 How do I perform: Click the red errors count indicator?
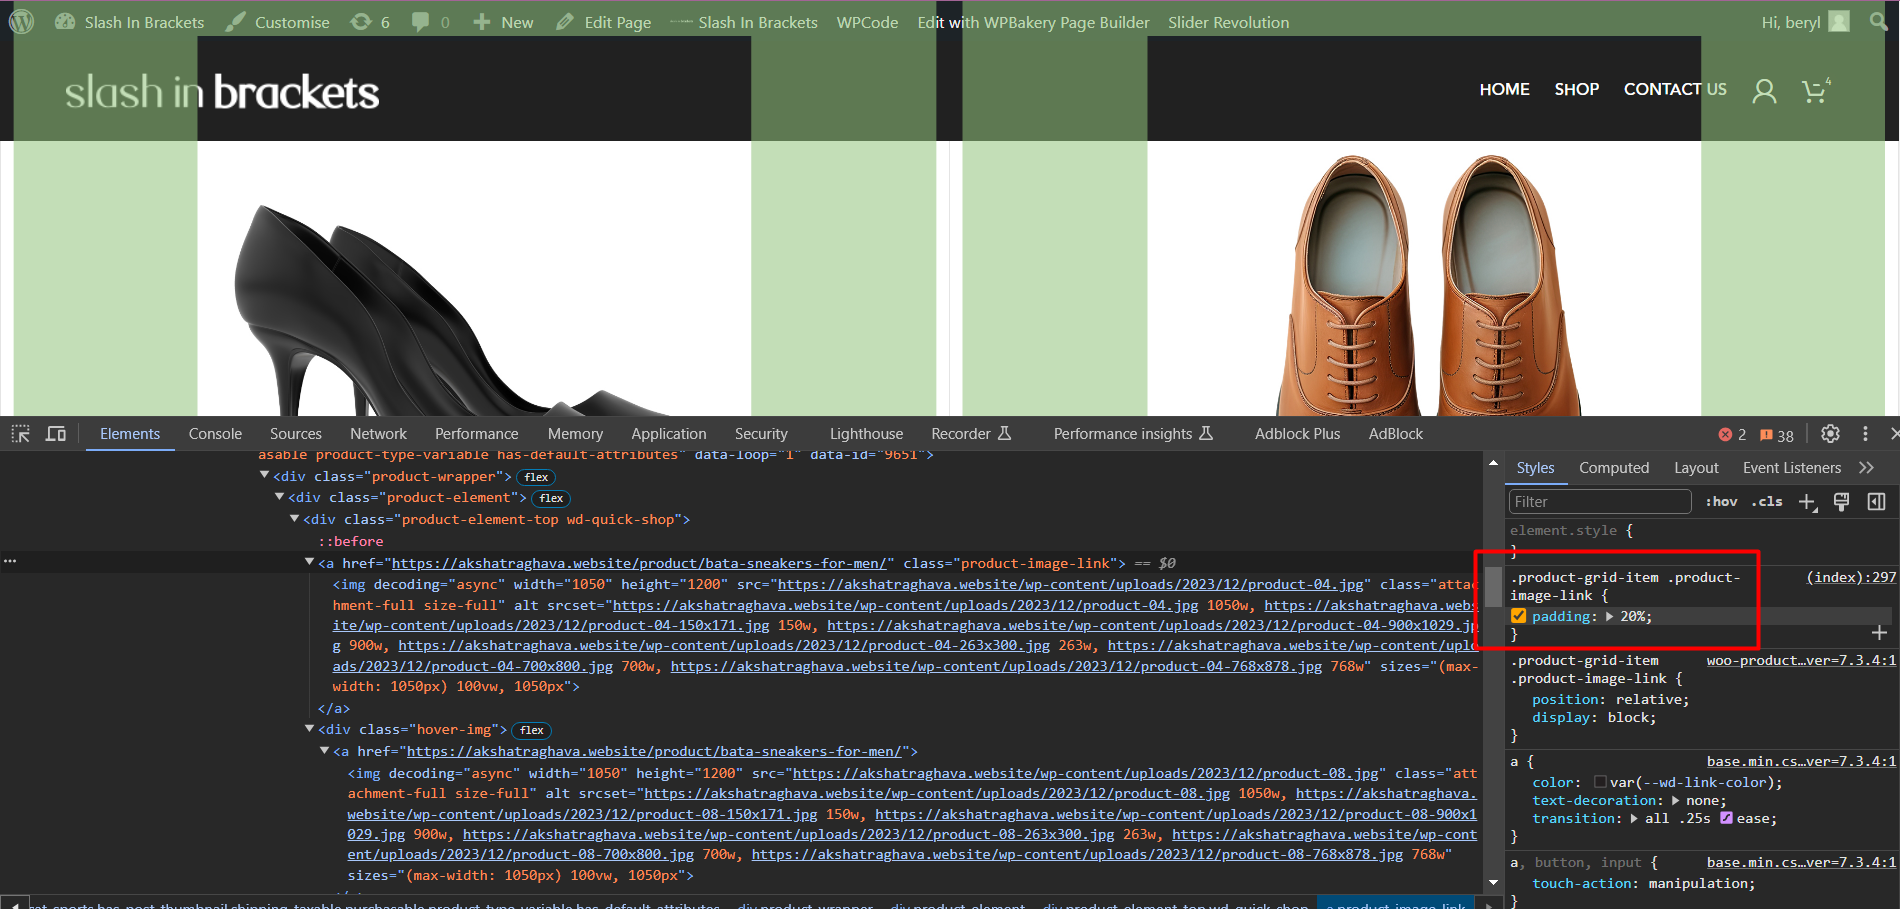tap(1732, 435)
